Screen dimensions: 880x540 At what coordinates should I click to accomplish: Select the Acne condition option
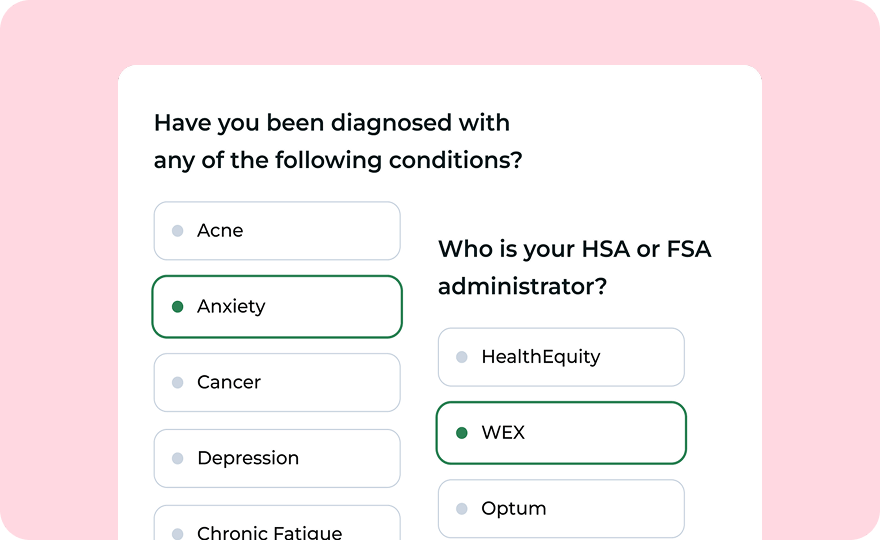click(x=277, y=231)
